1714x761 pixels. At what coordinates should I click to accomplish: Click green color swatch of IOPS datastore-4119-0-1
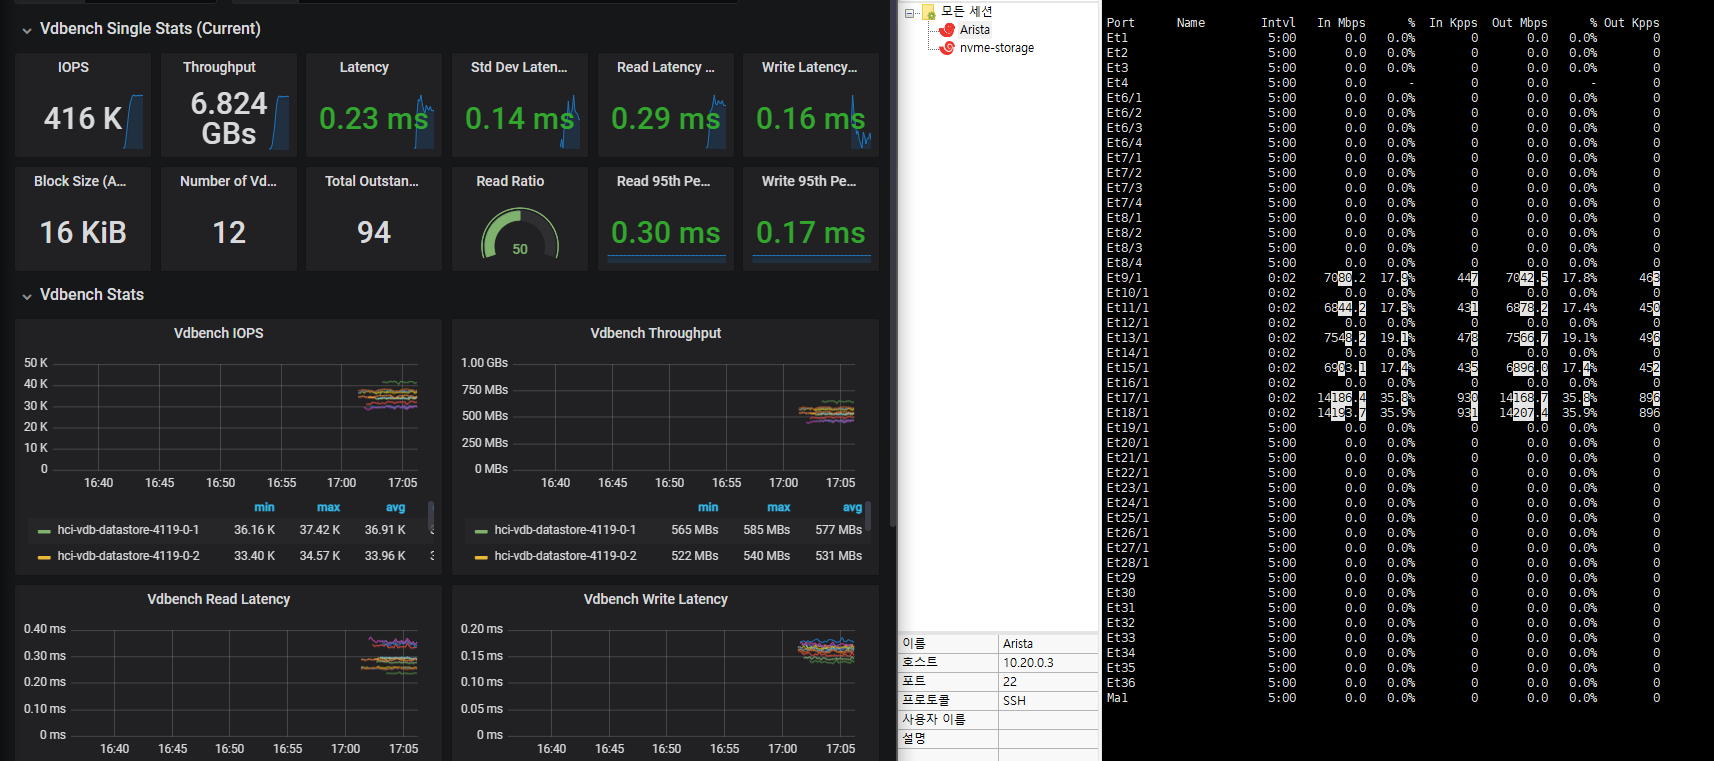[x=44, y=531]
